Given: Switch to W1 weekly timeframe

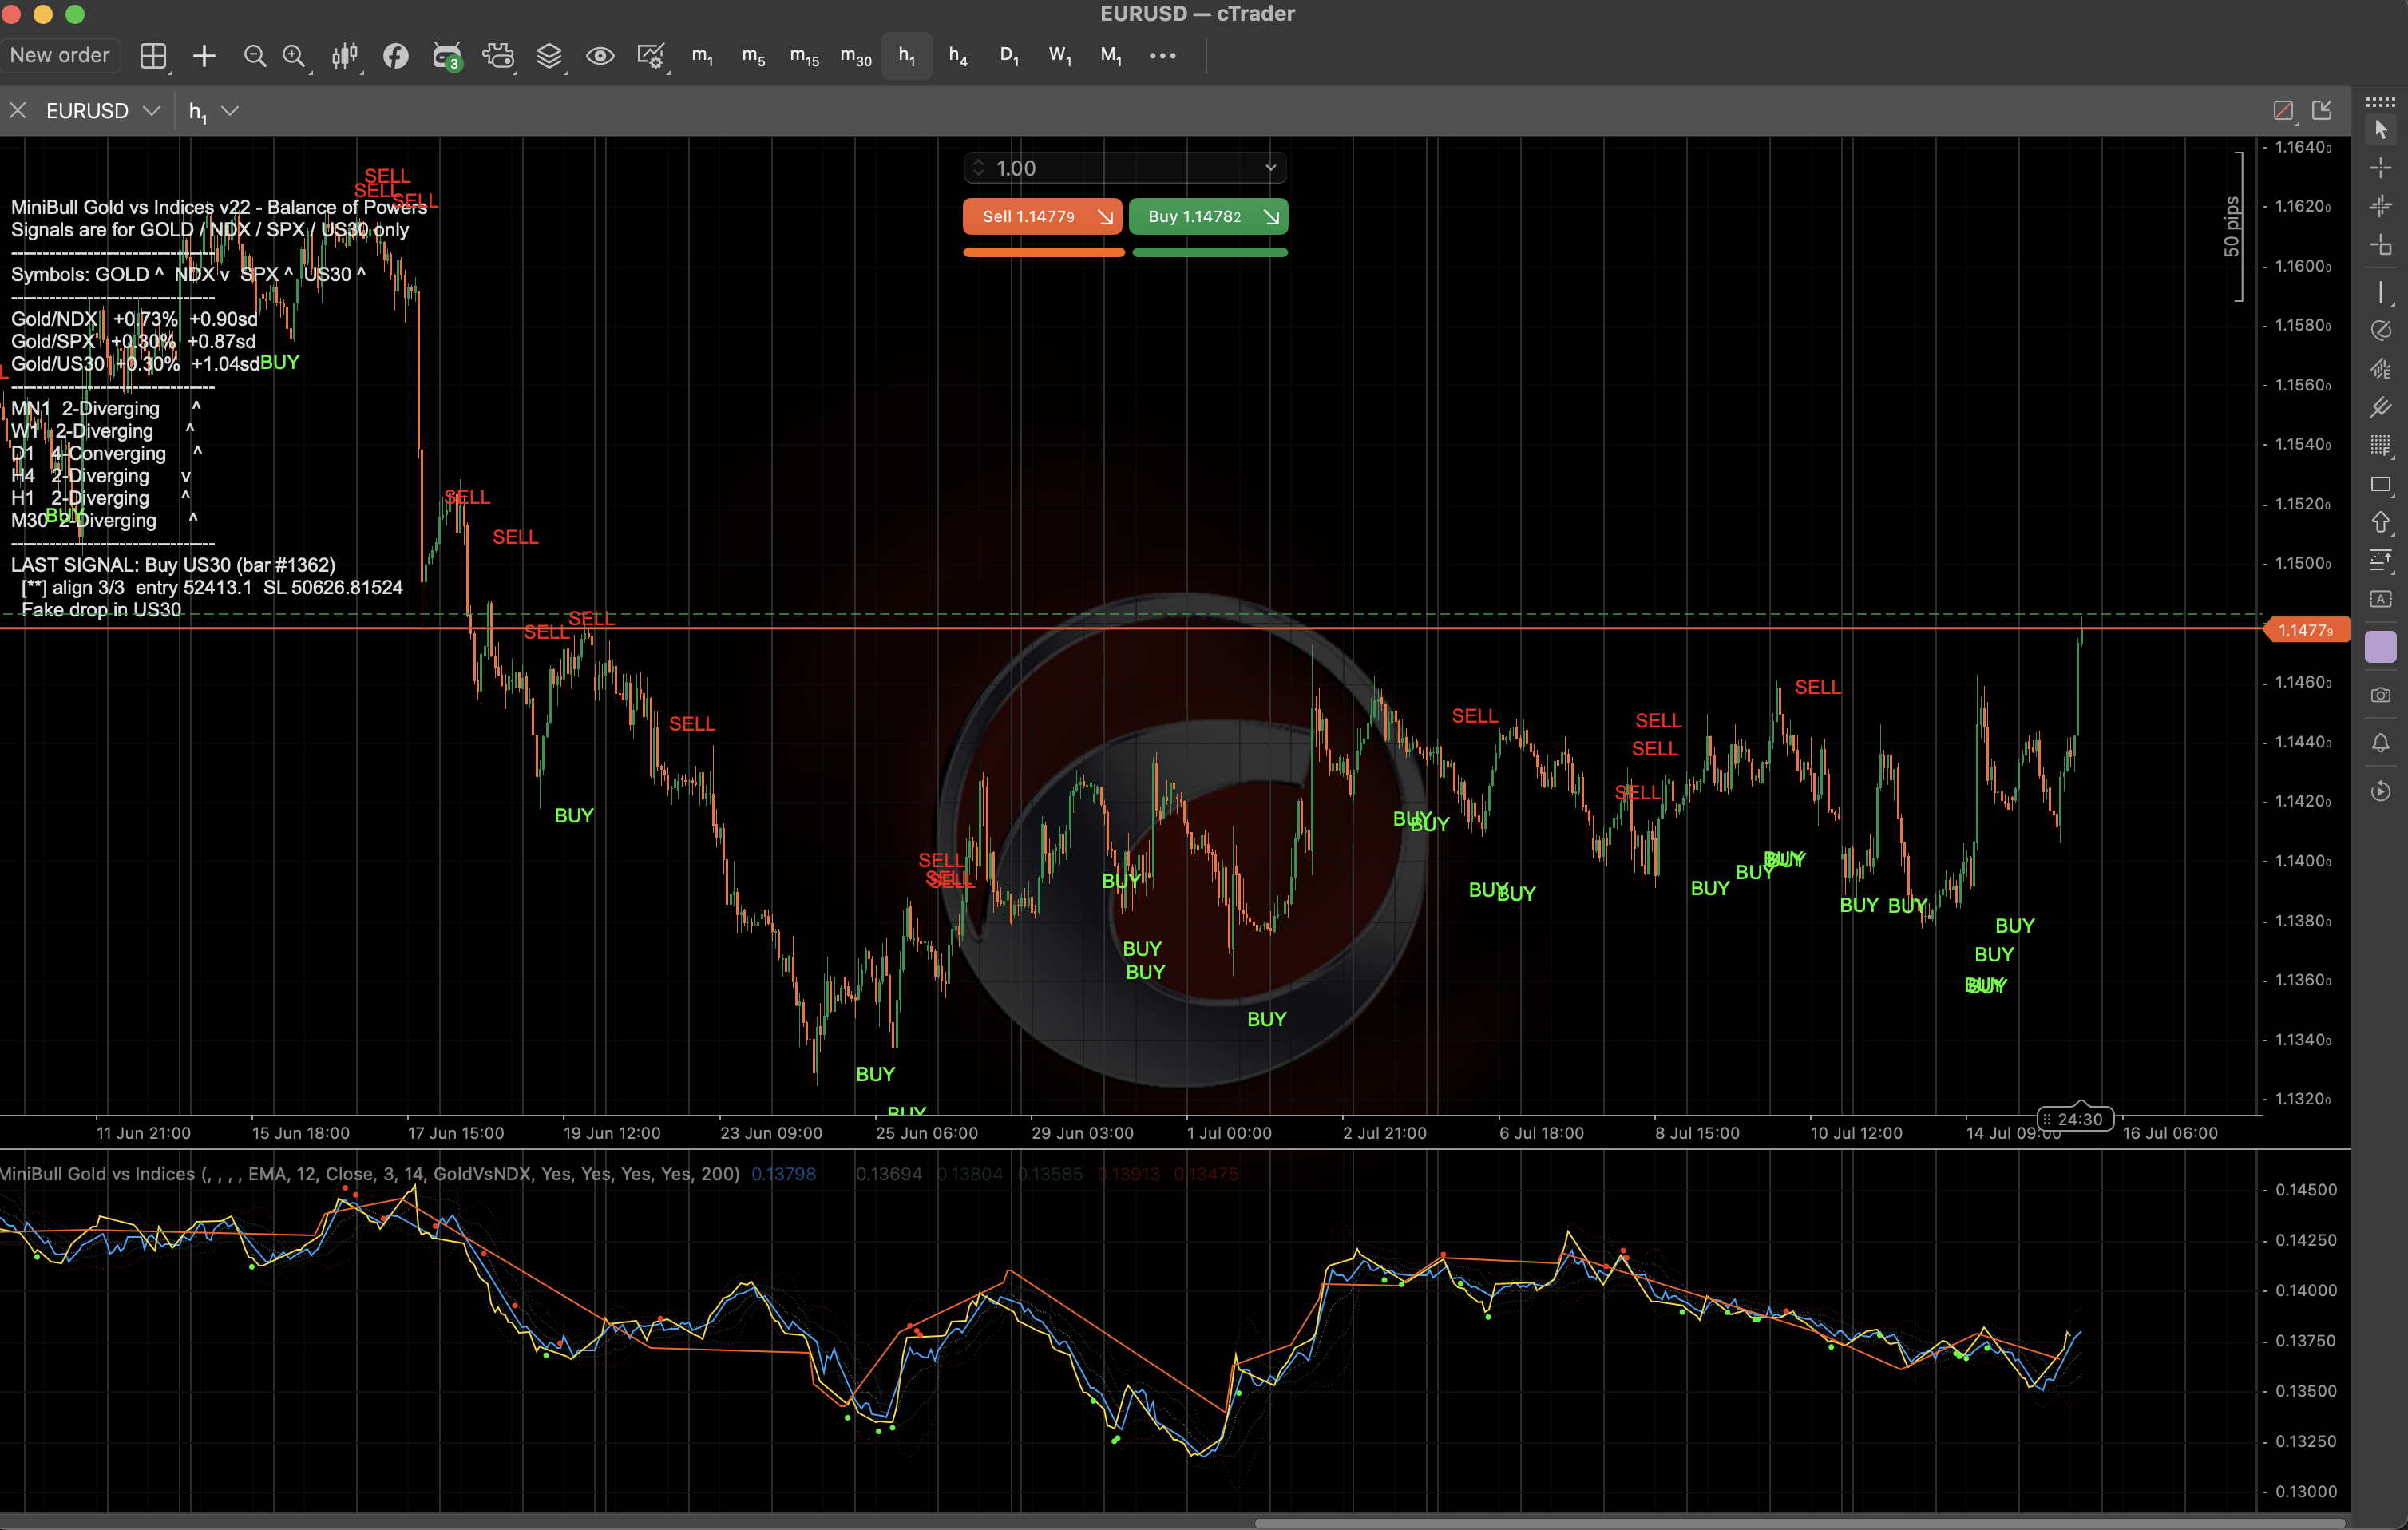Looking at the screenshot, I should 1060,56.
